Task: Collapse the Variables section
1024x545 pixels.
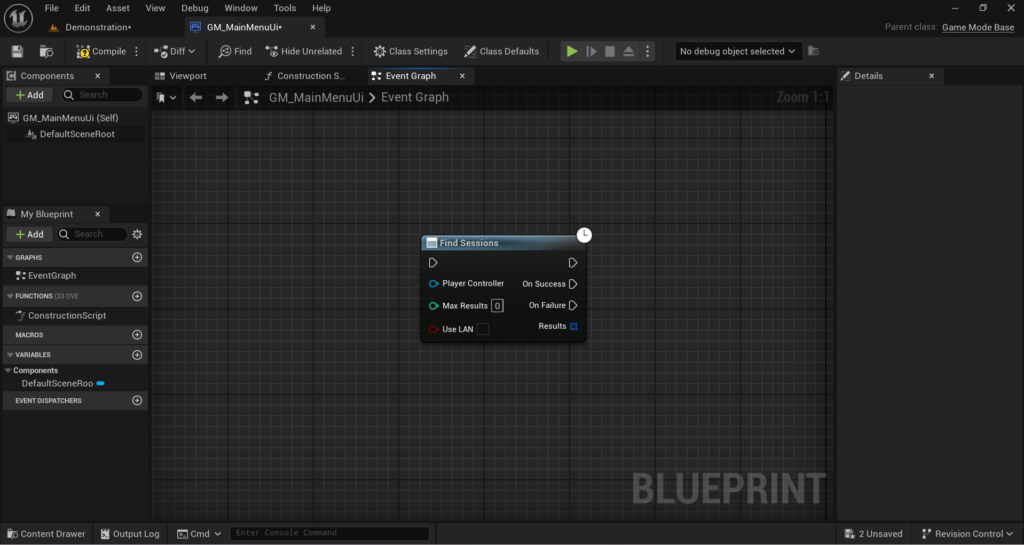Action: [x=10, y=355]
